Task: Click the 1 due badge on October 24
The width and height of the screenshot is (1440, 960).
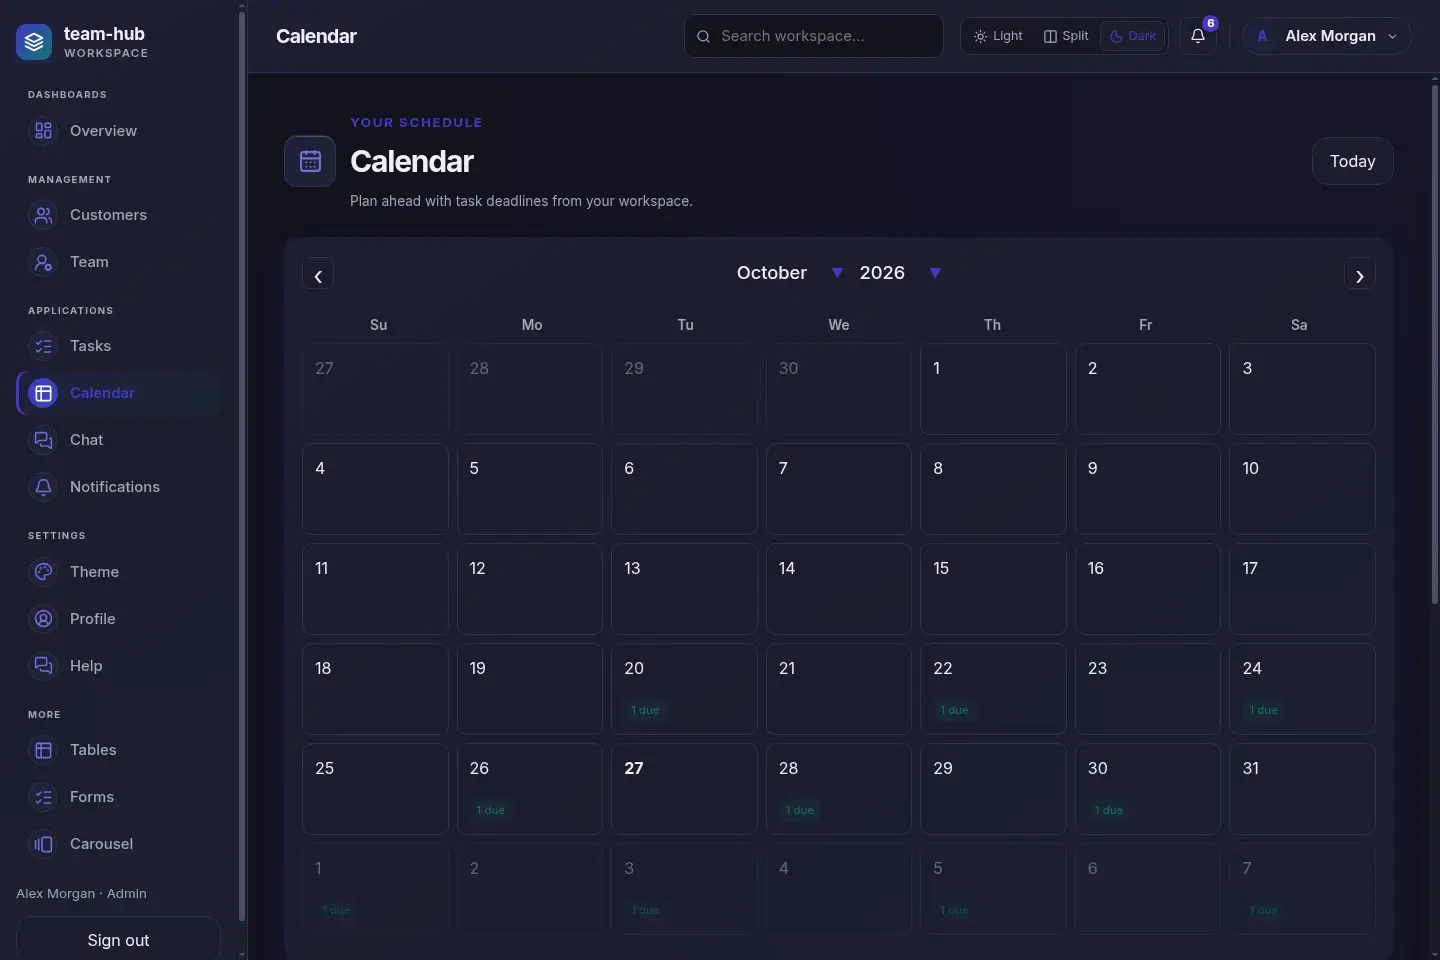Action: (1264, 710)
